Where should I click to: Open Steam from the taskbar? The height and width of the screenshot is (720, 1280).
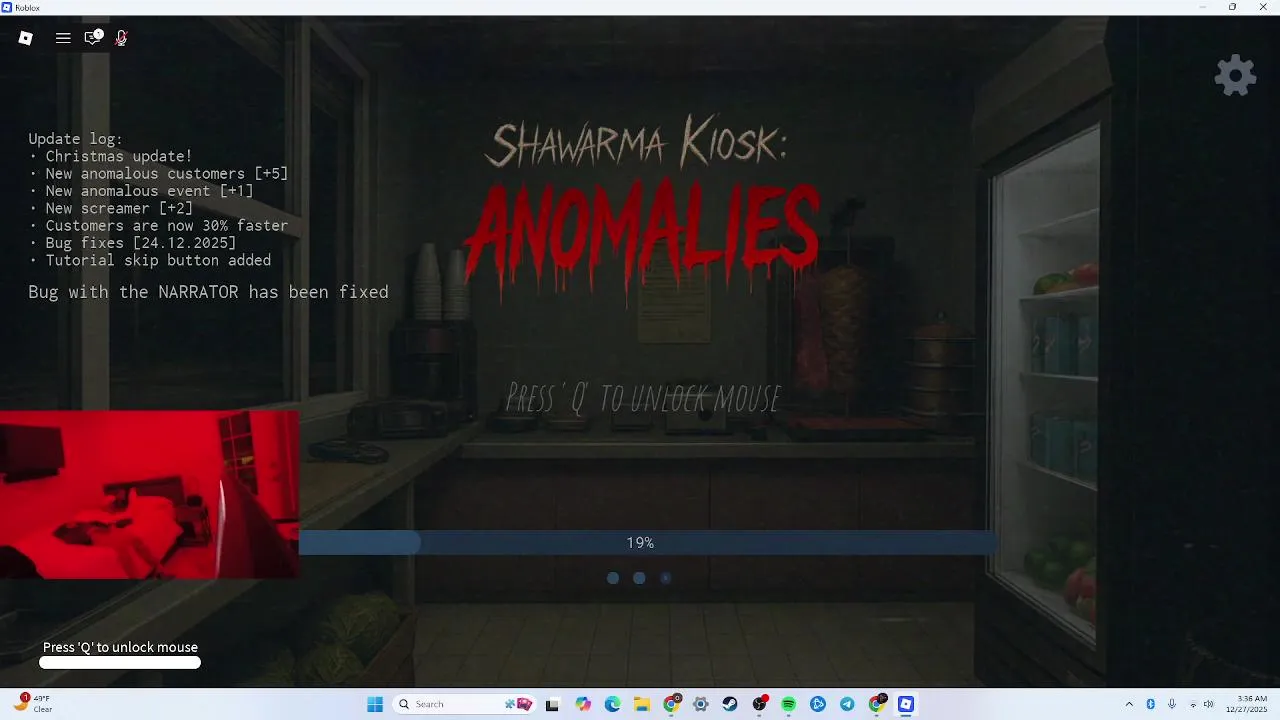click(730, 704)
